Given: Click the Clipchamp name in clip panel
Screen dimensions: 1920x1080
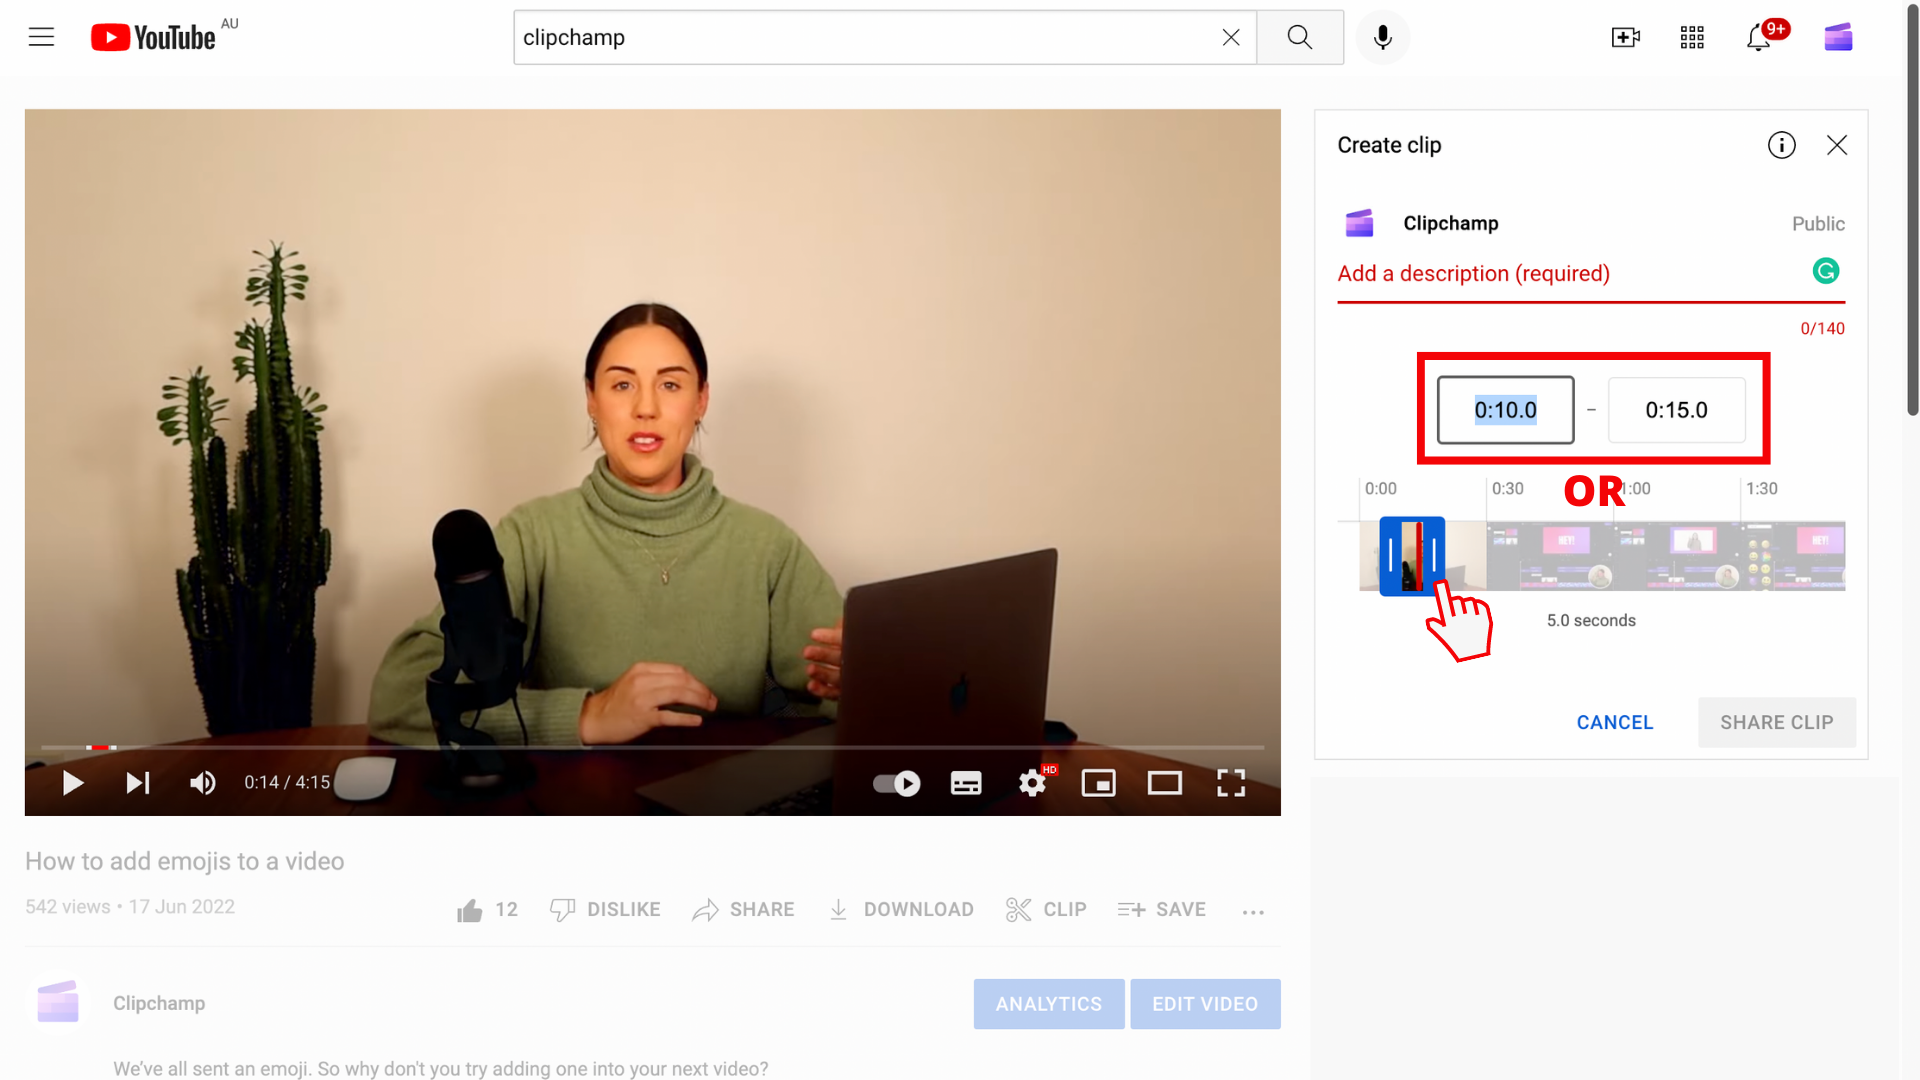Looking at the screenshot, I should pyautogui.click(x=1450, y=223).
